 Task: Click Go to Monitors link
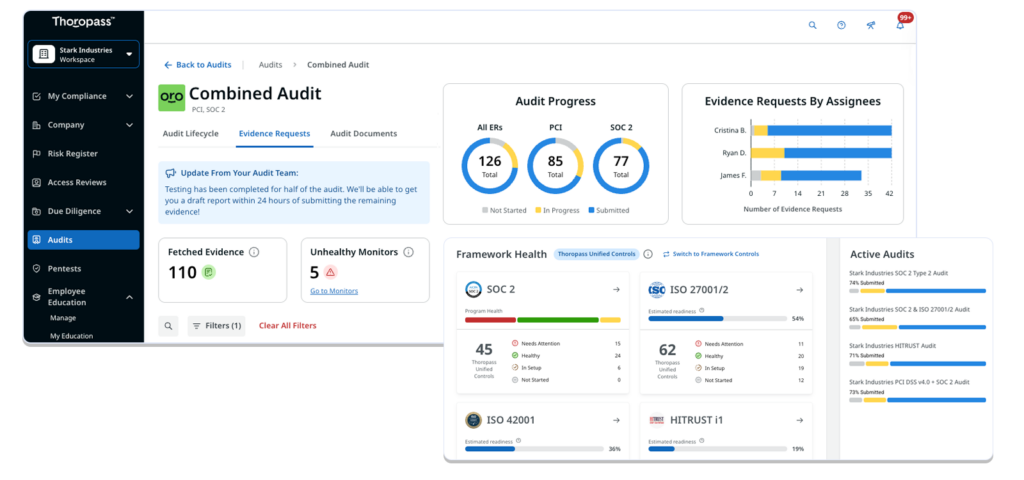pos(334,291)
